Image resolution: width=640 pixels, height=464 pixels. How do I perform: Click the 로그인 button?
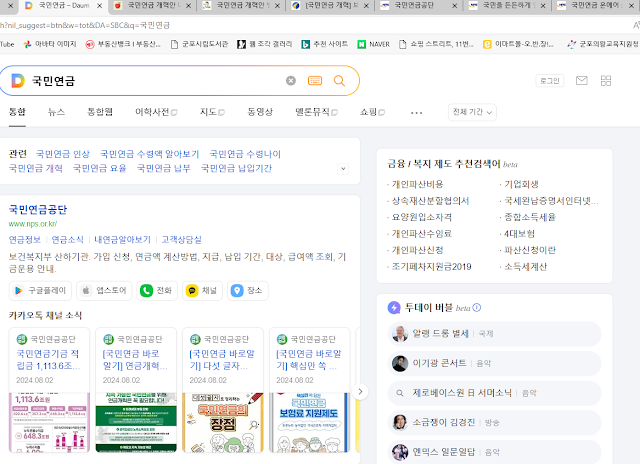[550, 81]
